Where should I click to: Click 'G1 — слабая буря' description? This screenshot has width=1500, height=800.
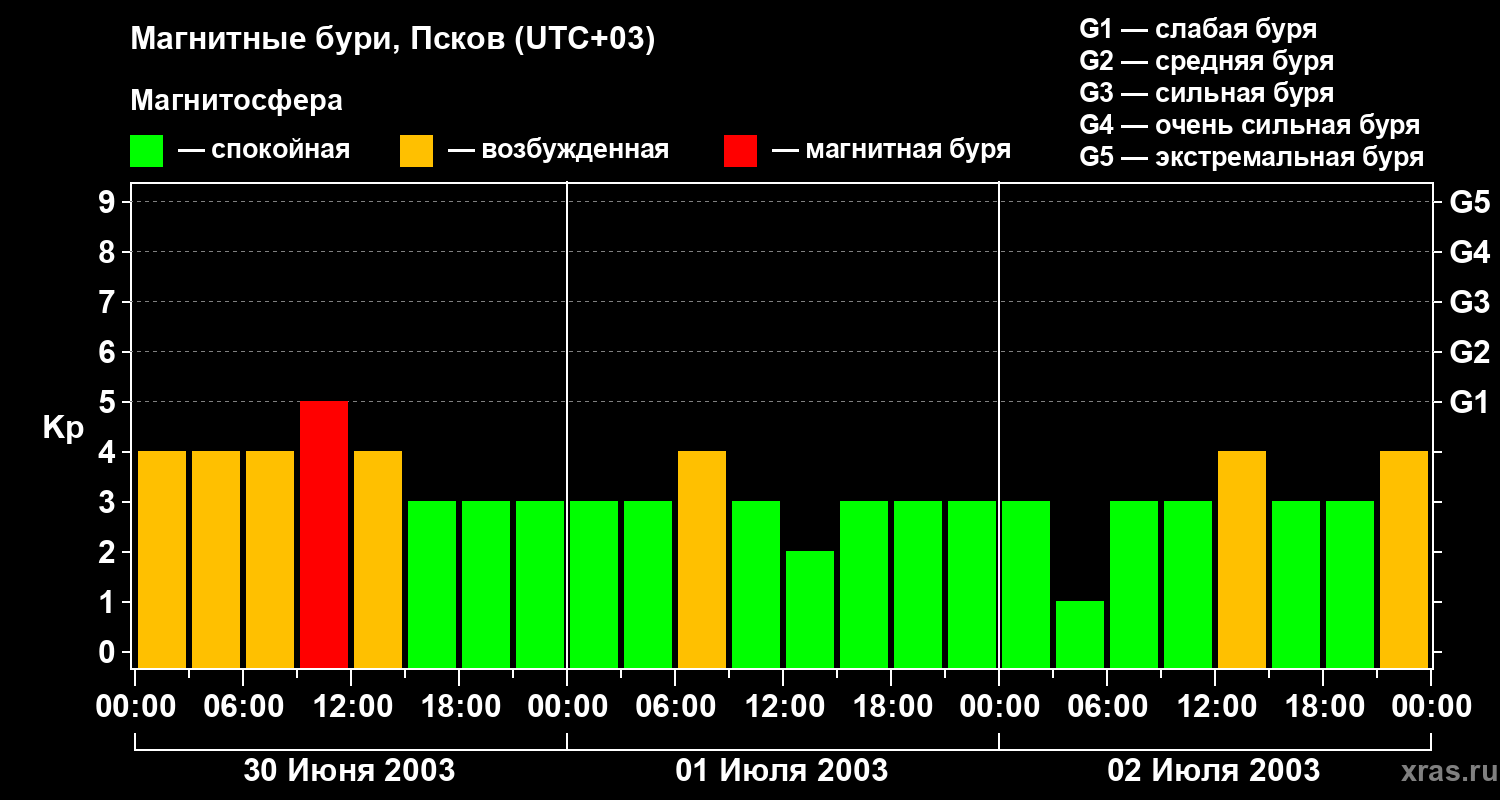(1198, 29)
